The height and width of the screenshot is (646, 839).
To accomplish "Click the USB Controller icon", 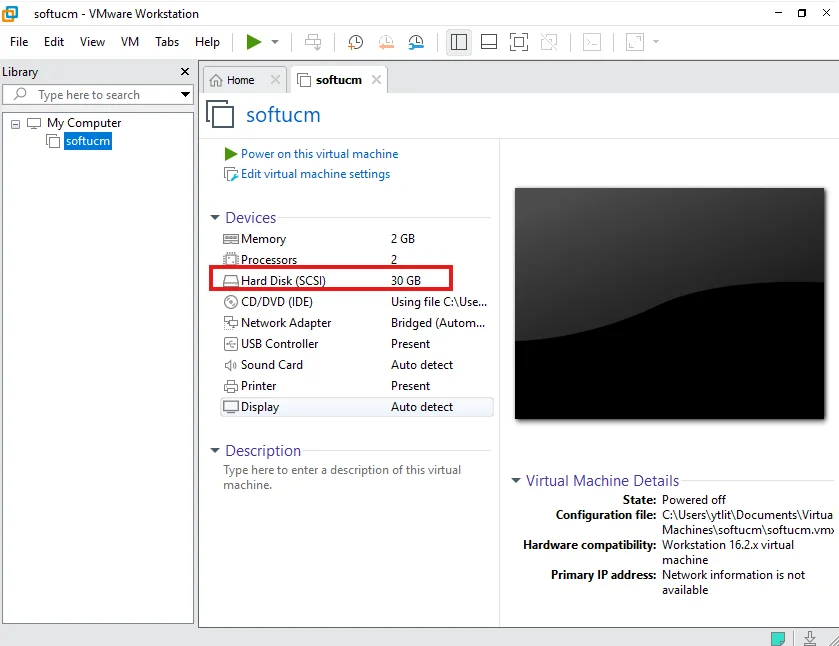I will click(231, 344).
